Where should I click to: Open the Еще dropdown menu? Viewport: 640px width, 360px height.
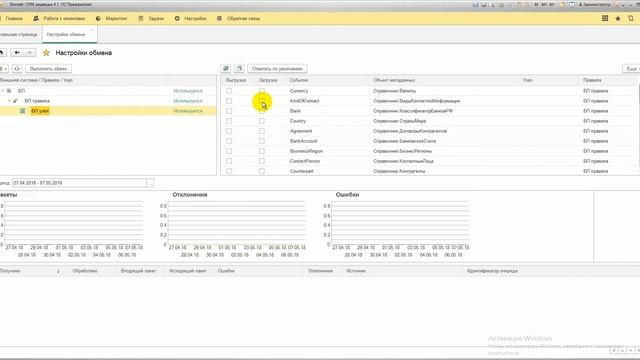point(631,69)
